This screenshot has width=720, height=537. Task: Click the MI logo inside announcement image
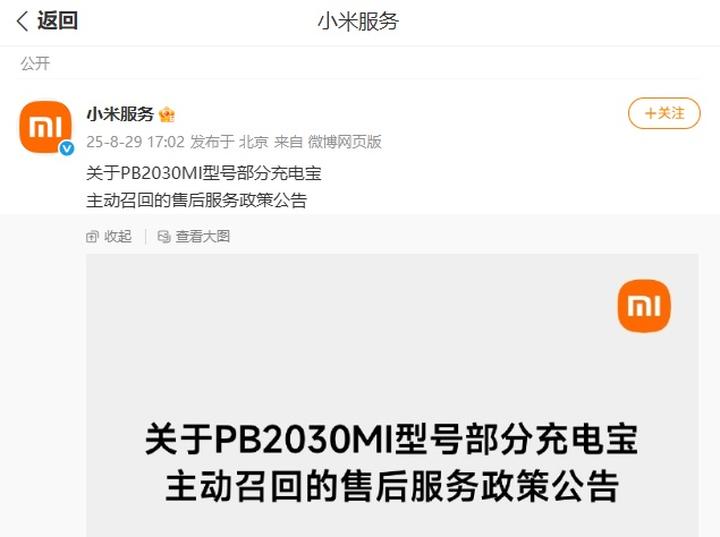pyautogui.click(x=644, y=306)
